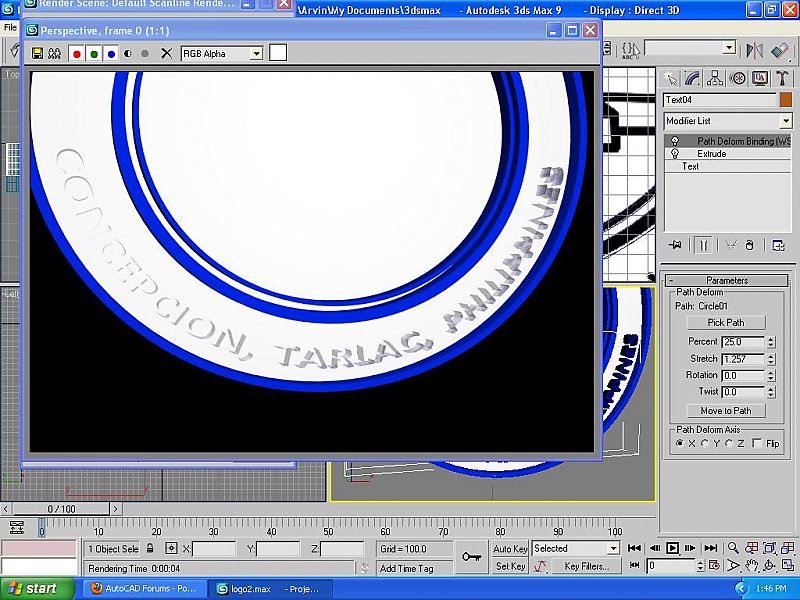800x600 pixels.
Task: Select the Z path deform axis
Action: 730,443
